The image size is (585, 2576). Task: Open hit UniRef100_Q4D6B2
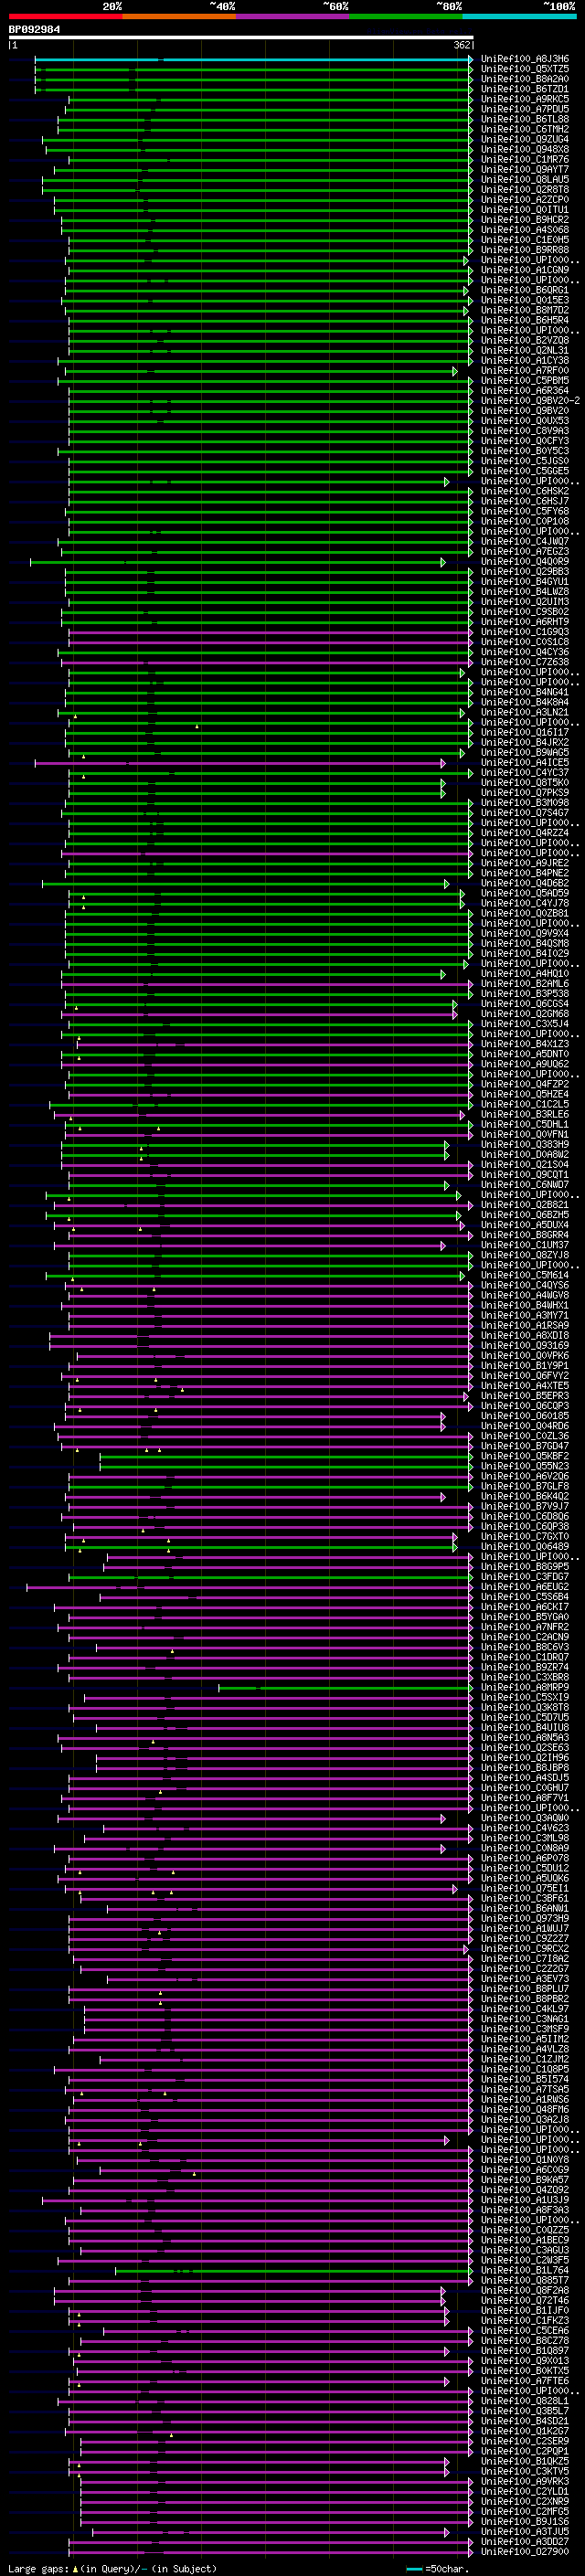pyautogui.click(x=525, y=883)
